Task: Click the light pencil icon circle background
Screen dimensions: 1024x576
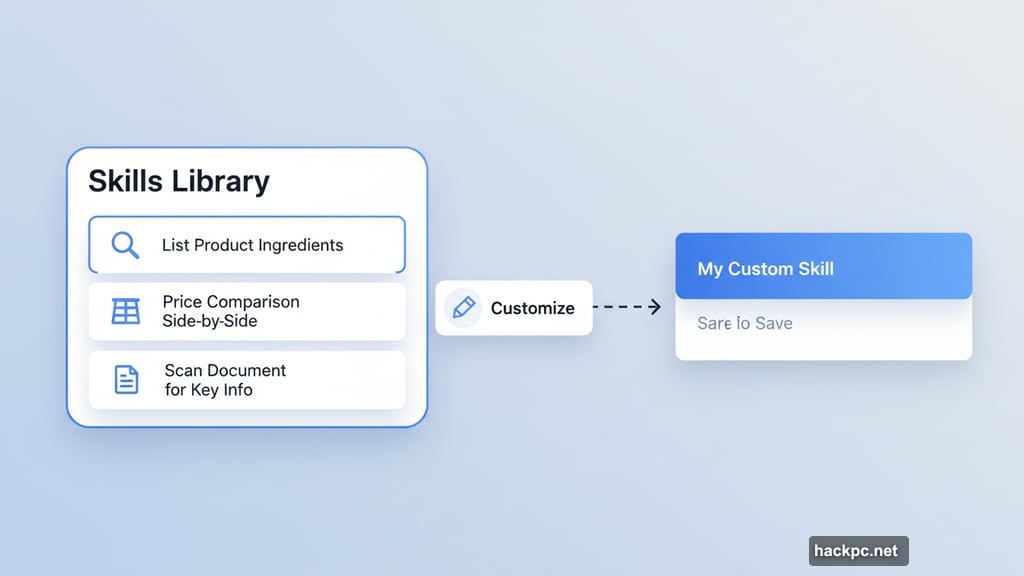Action: pyautogui.click(x=463, y=308)
